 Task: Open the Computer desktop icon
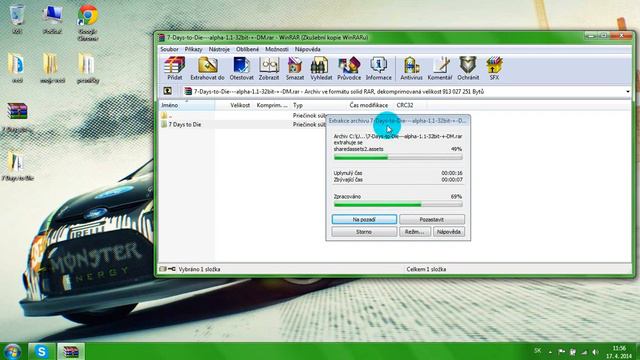[x=52, y=19]
